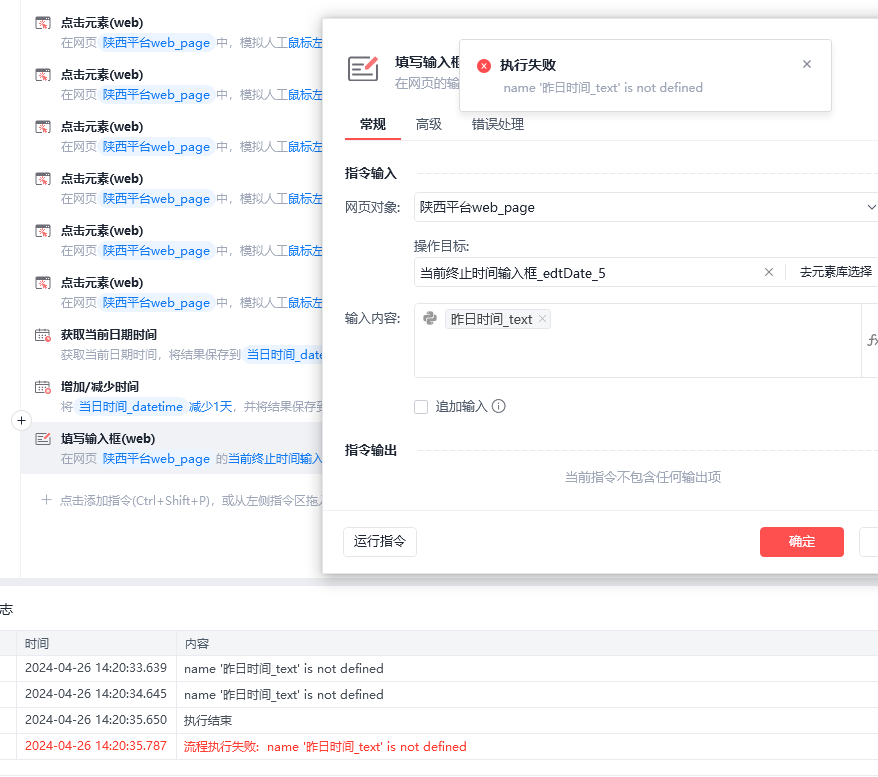Select the second 点击元素(web) instruction icon
Screen dimensions: 878x777
point(43,75)
